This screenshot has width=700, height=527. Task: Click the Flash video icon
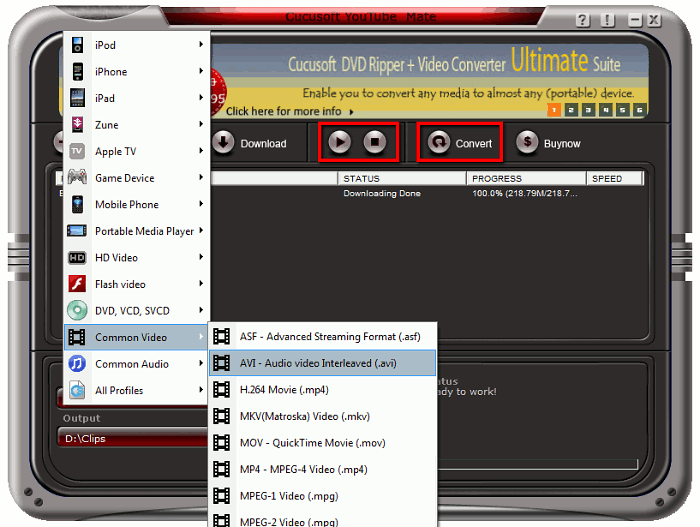pyautogui.click(x=77, y=284)
